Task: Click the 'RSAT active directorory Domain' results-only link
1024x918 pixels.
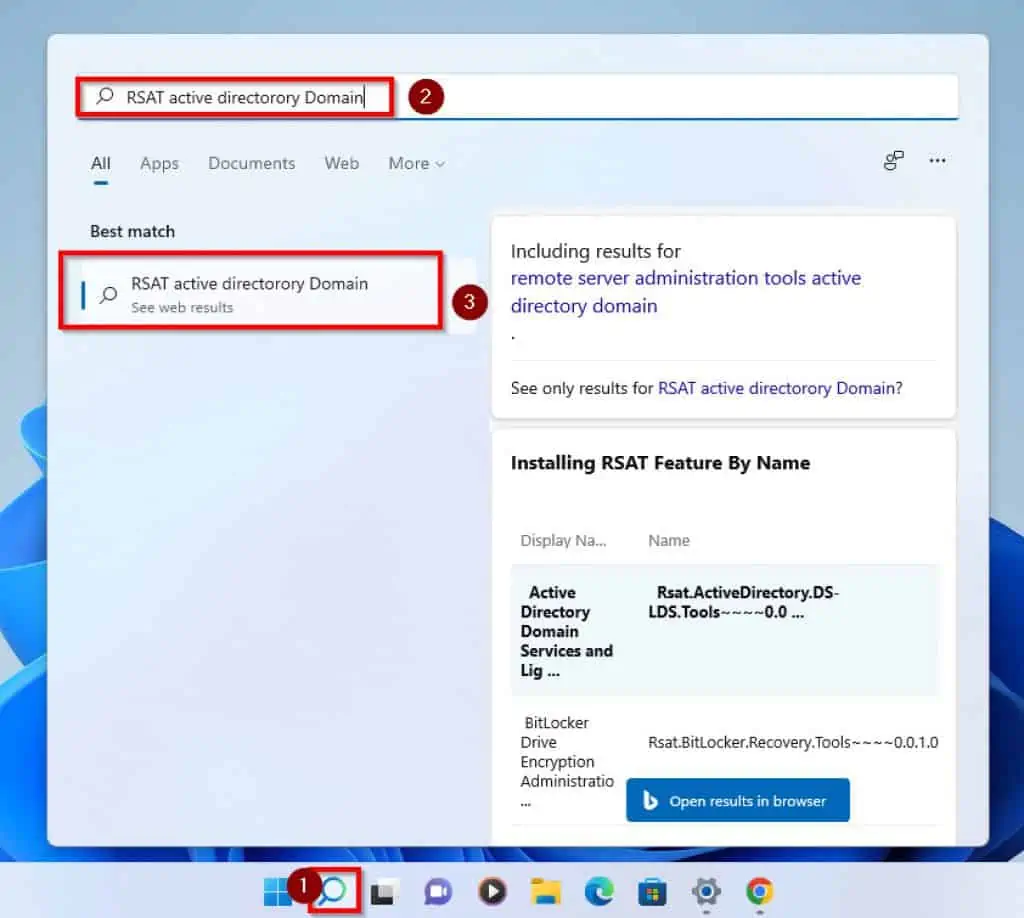Action: click(776, 388)
